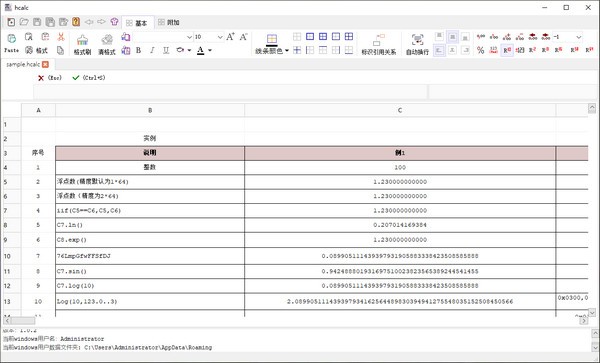Apply bottom border to the cell
600x363 pixels.
349,50
